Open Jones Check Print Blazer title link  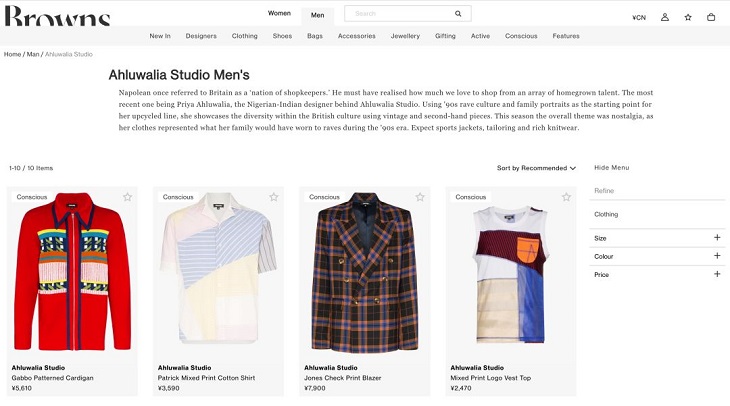point(343,378)
